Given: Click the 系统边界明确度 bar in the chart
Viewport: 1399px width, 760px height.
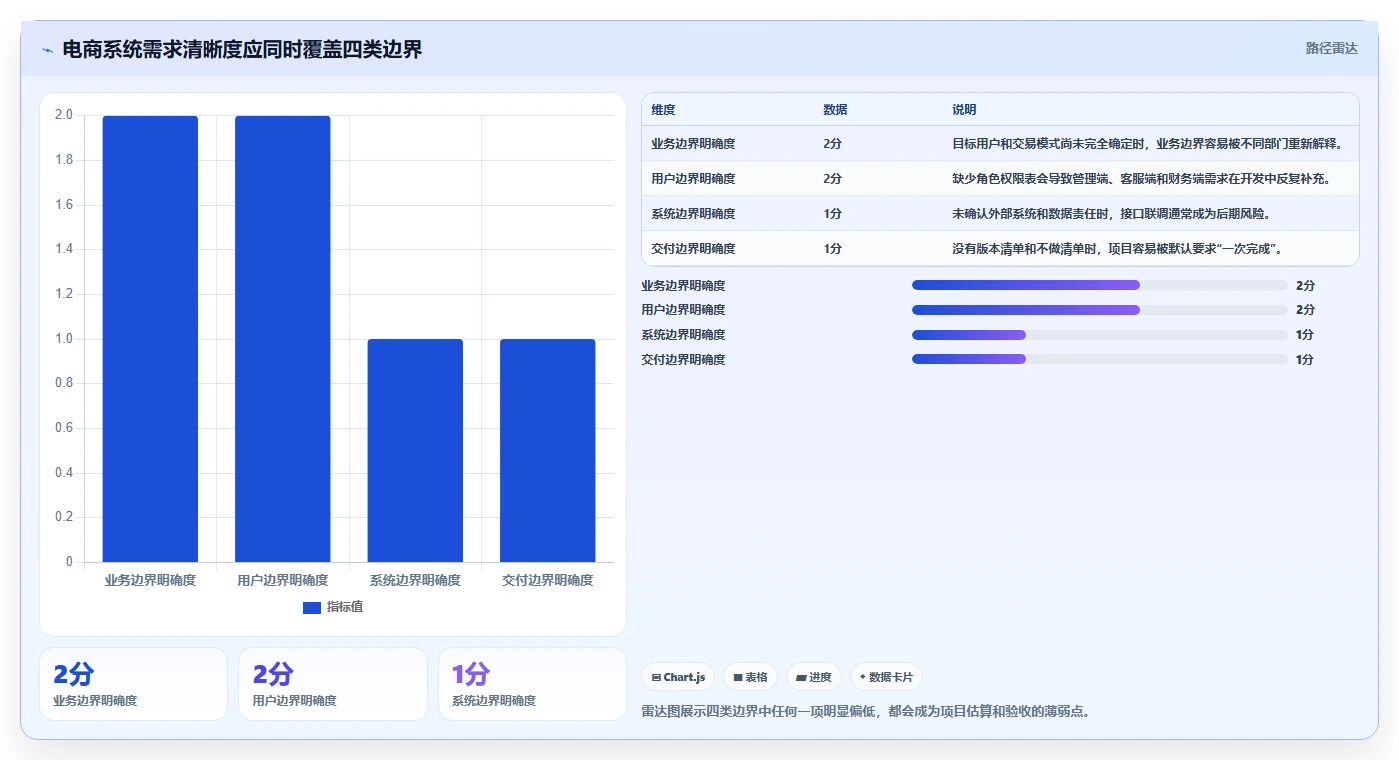Looking at the screenshot, I should (415, 451).
